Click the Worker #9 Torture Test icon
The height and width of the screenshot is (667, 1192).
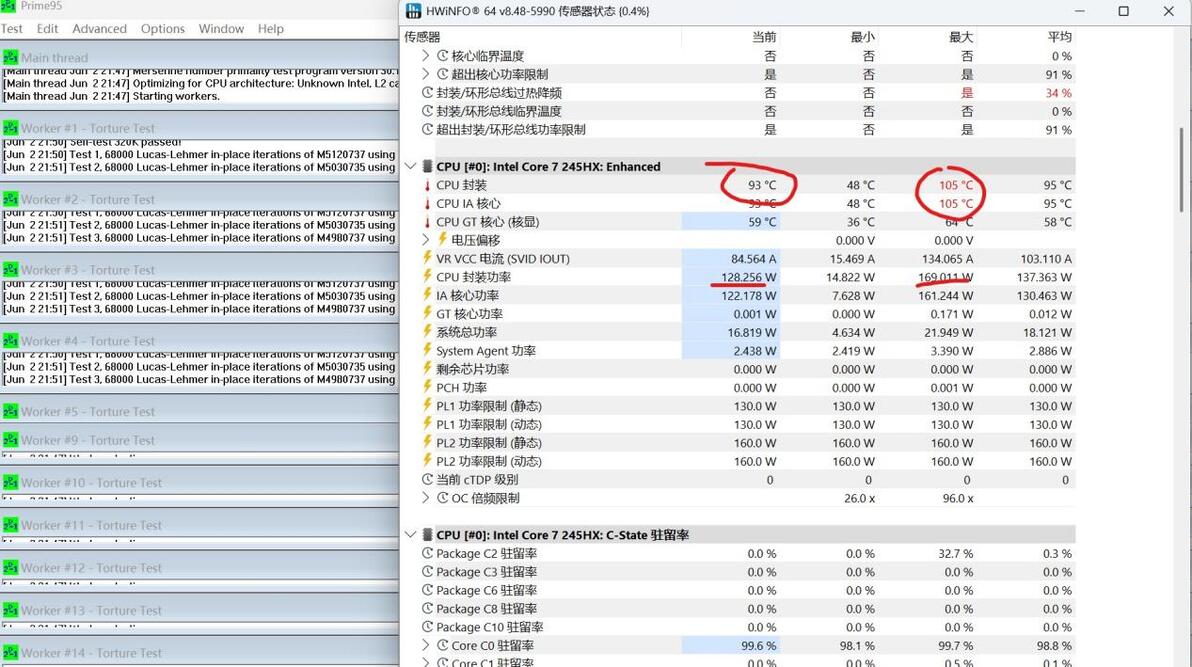point(10,440)
